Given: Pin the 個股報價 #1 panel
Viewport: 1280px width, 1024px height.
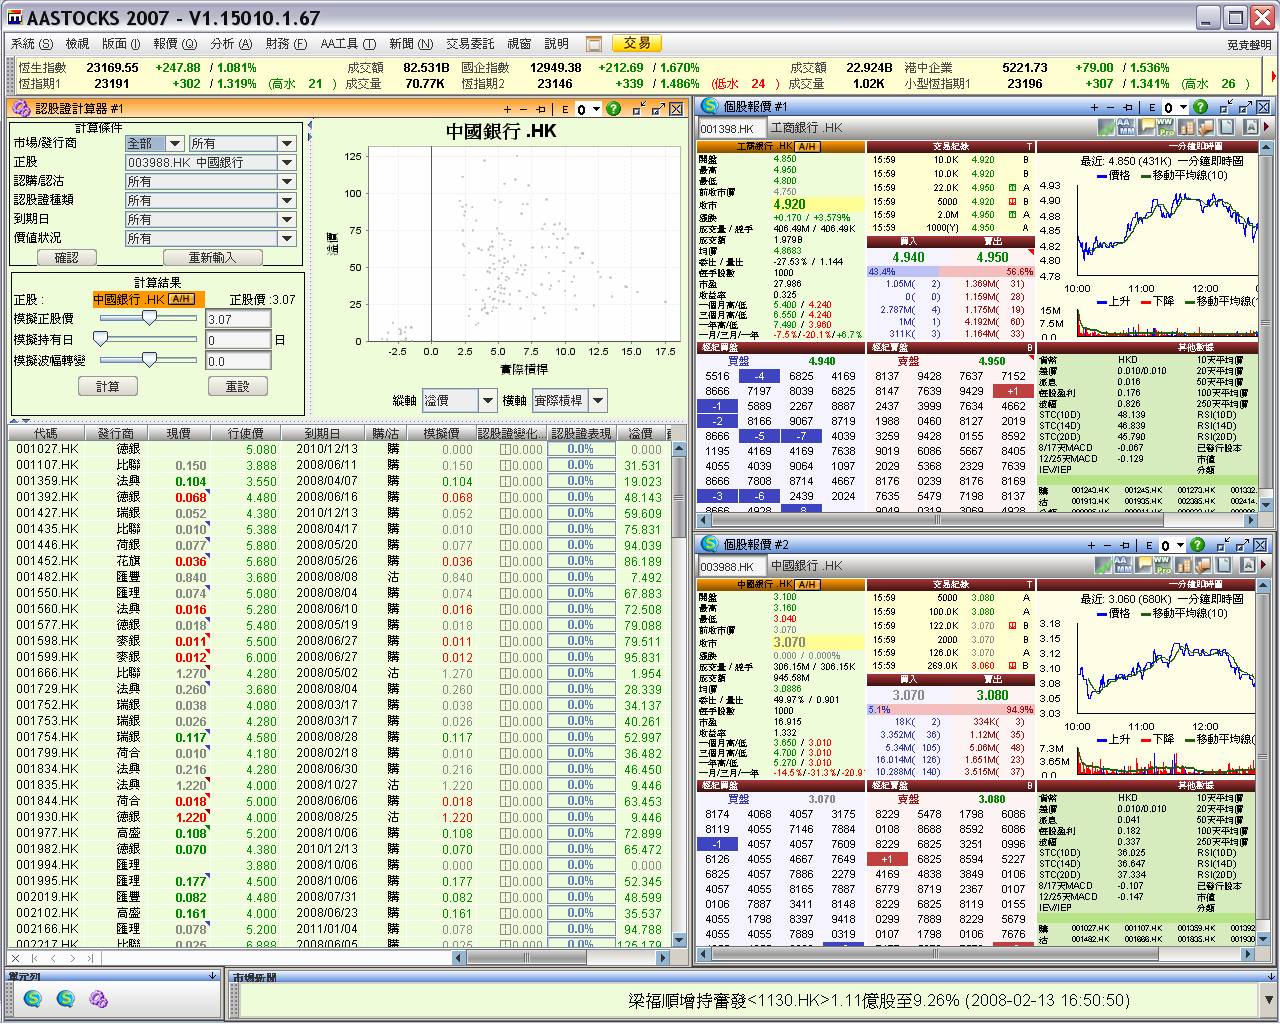Looking at the screenshot, I should pyautogui.click(x=1128, y=107).
